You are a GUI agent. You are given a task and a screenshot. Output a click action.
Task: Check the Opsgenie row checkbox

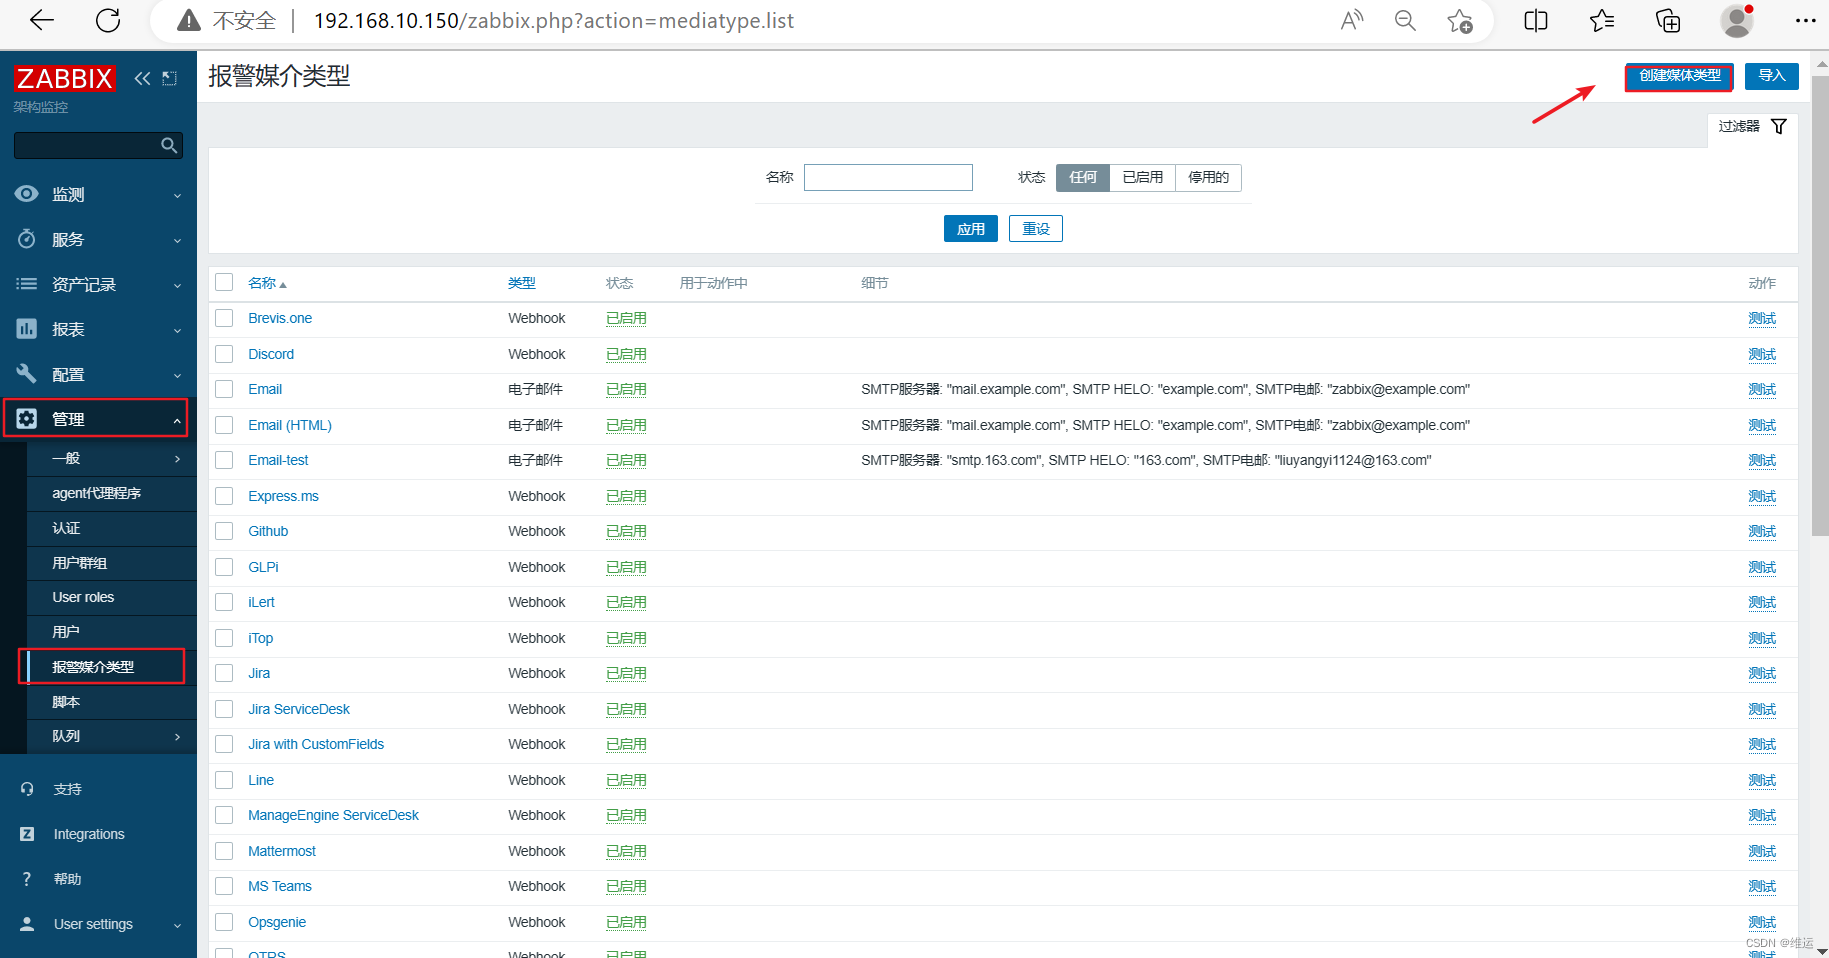coord(224,922)
